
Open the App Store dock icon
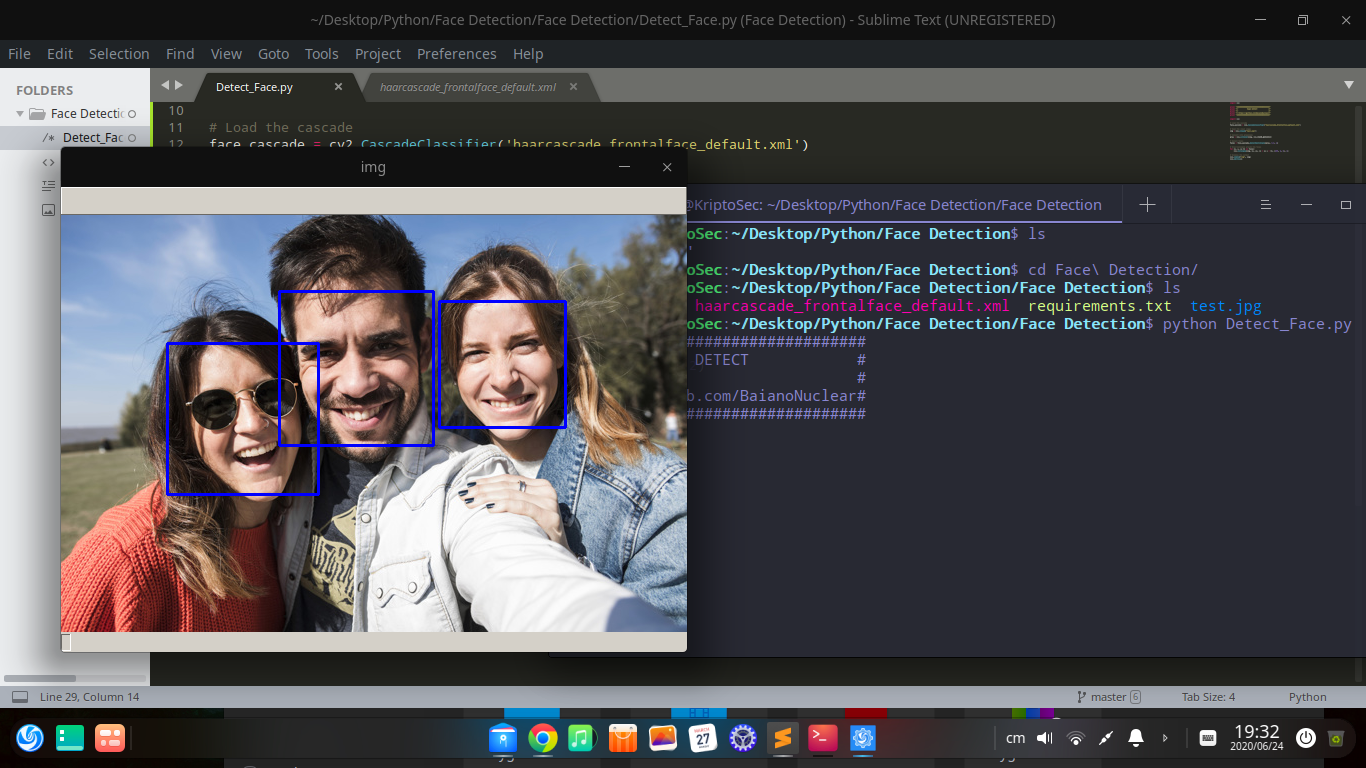623,738
